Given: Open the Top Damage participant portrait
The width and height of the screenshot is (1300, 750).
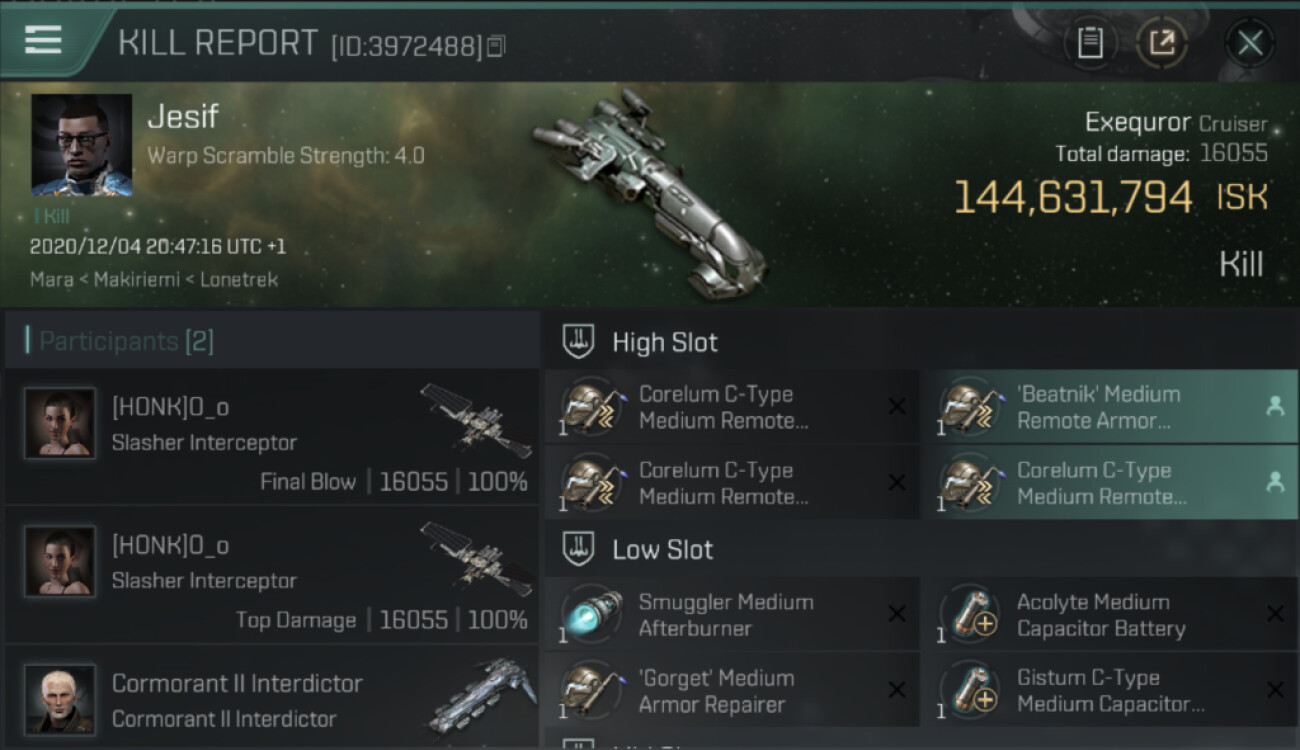Looking at the screenshot, I should [x=60, y=562].
